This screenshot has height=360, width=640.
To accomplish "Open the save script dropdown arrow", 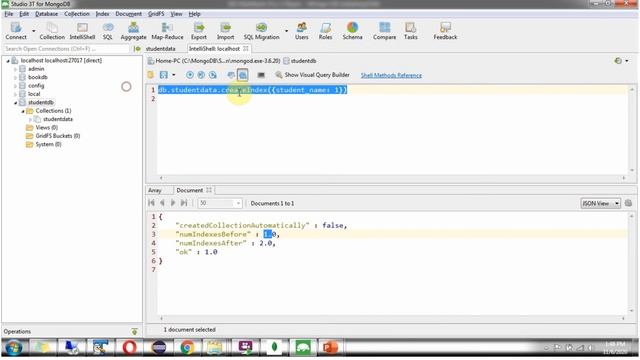I will (174, 75).
